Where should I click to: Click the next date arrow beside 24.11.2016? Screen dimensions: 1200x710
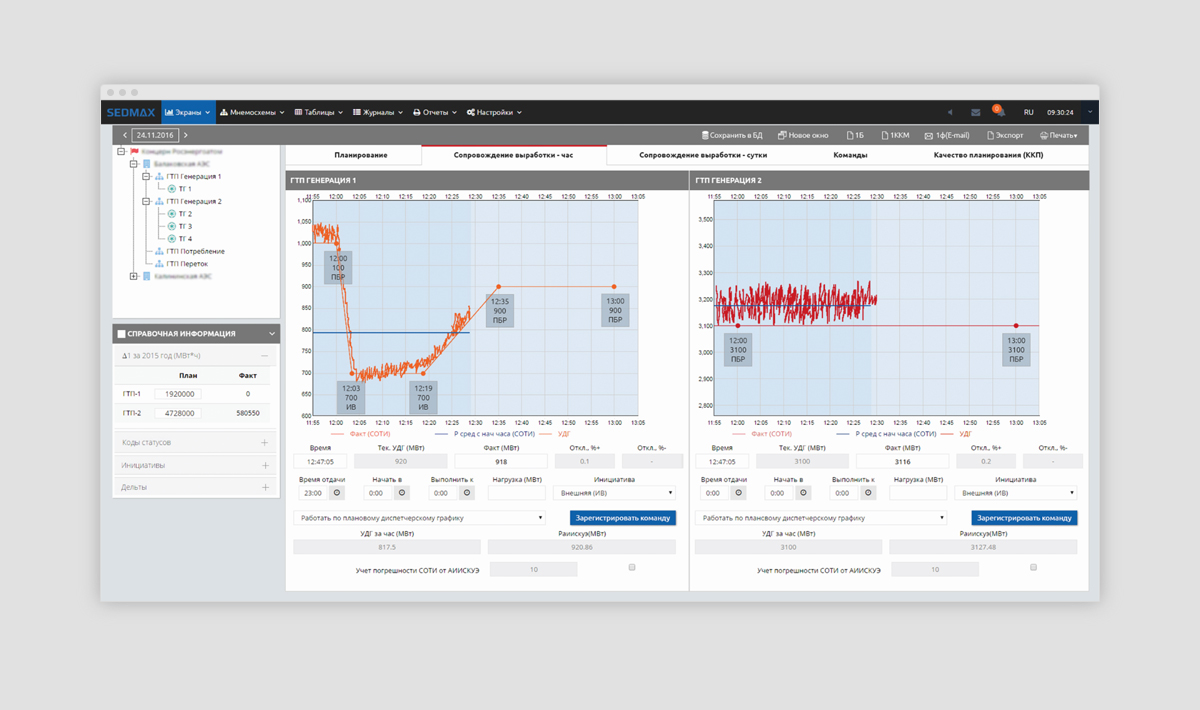pyautogui.click(x=186, y=135)
